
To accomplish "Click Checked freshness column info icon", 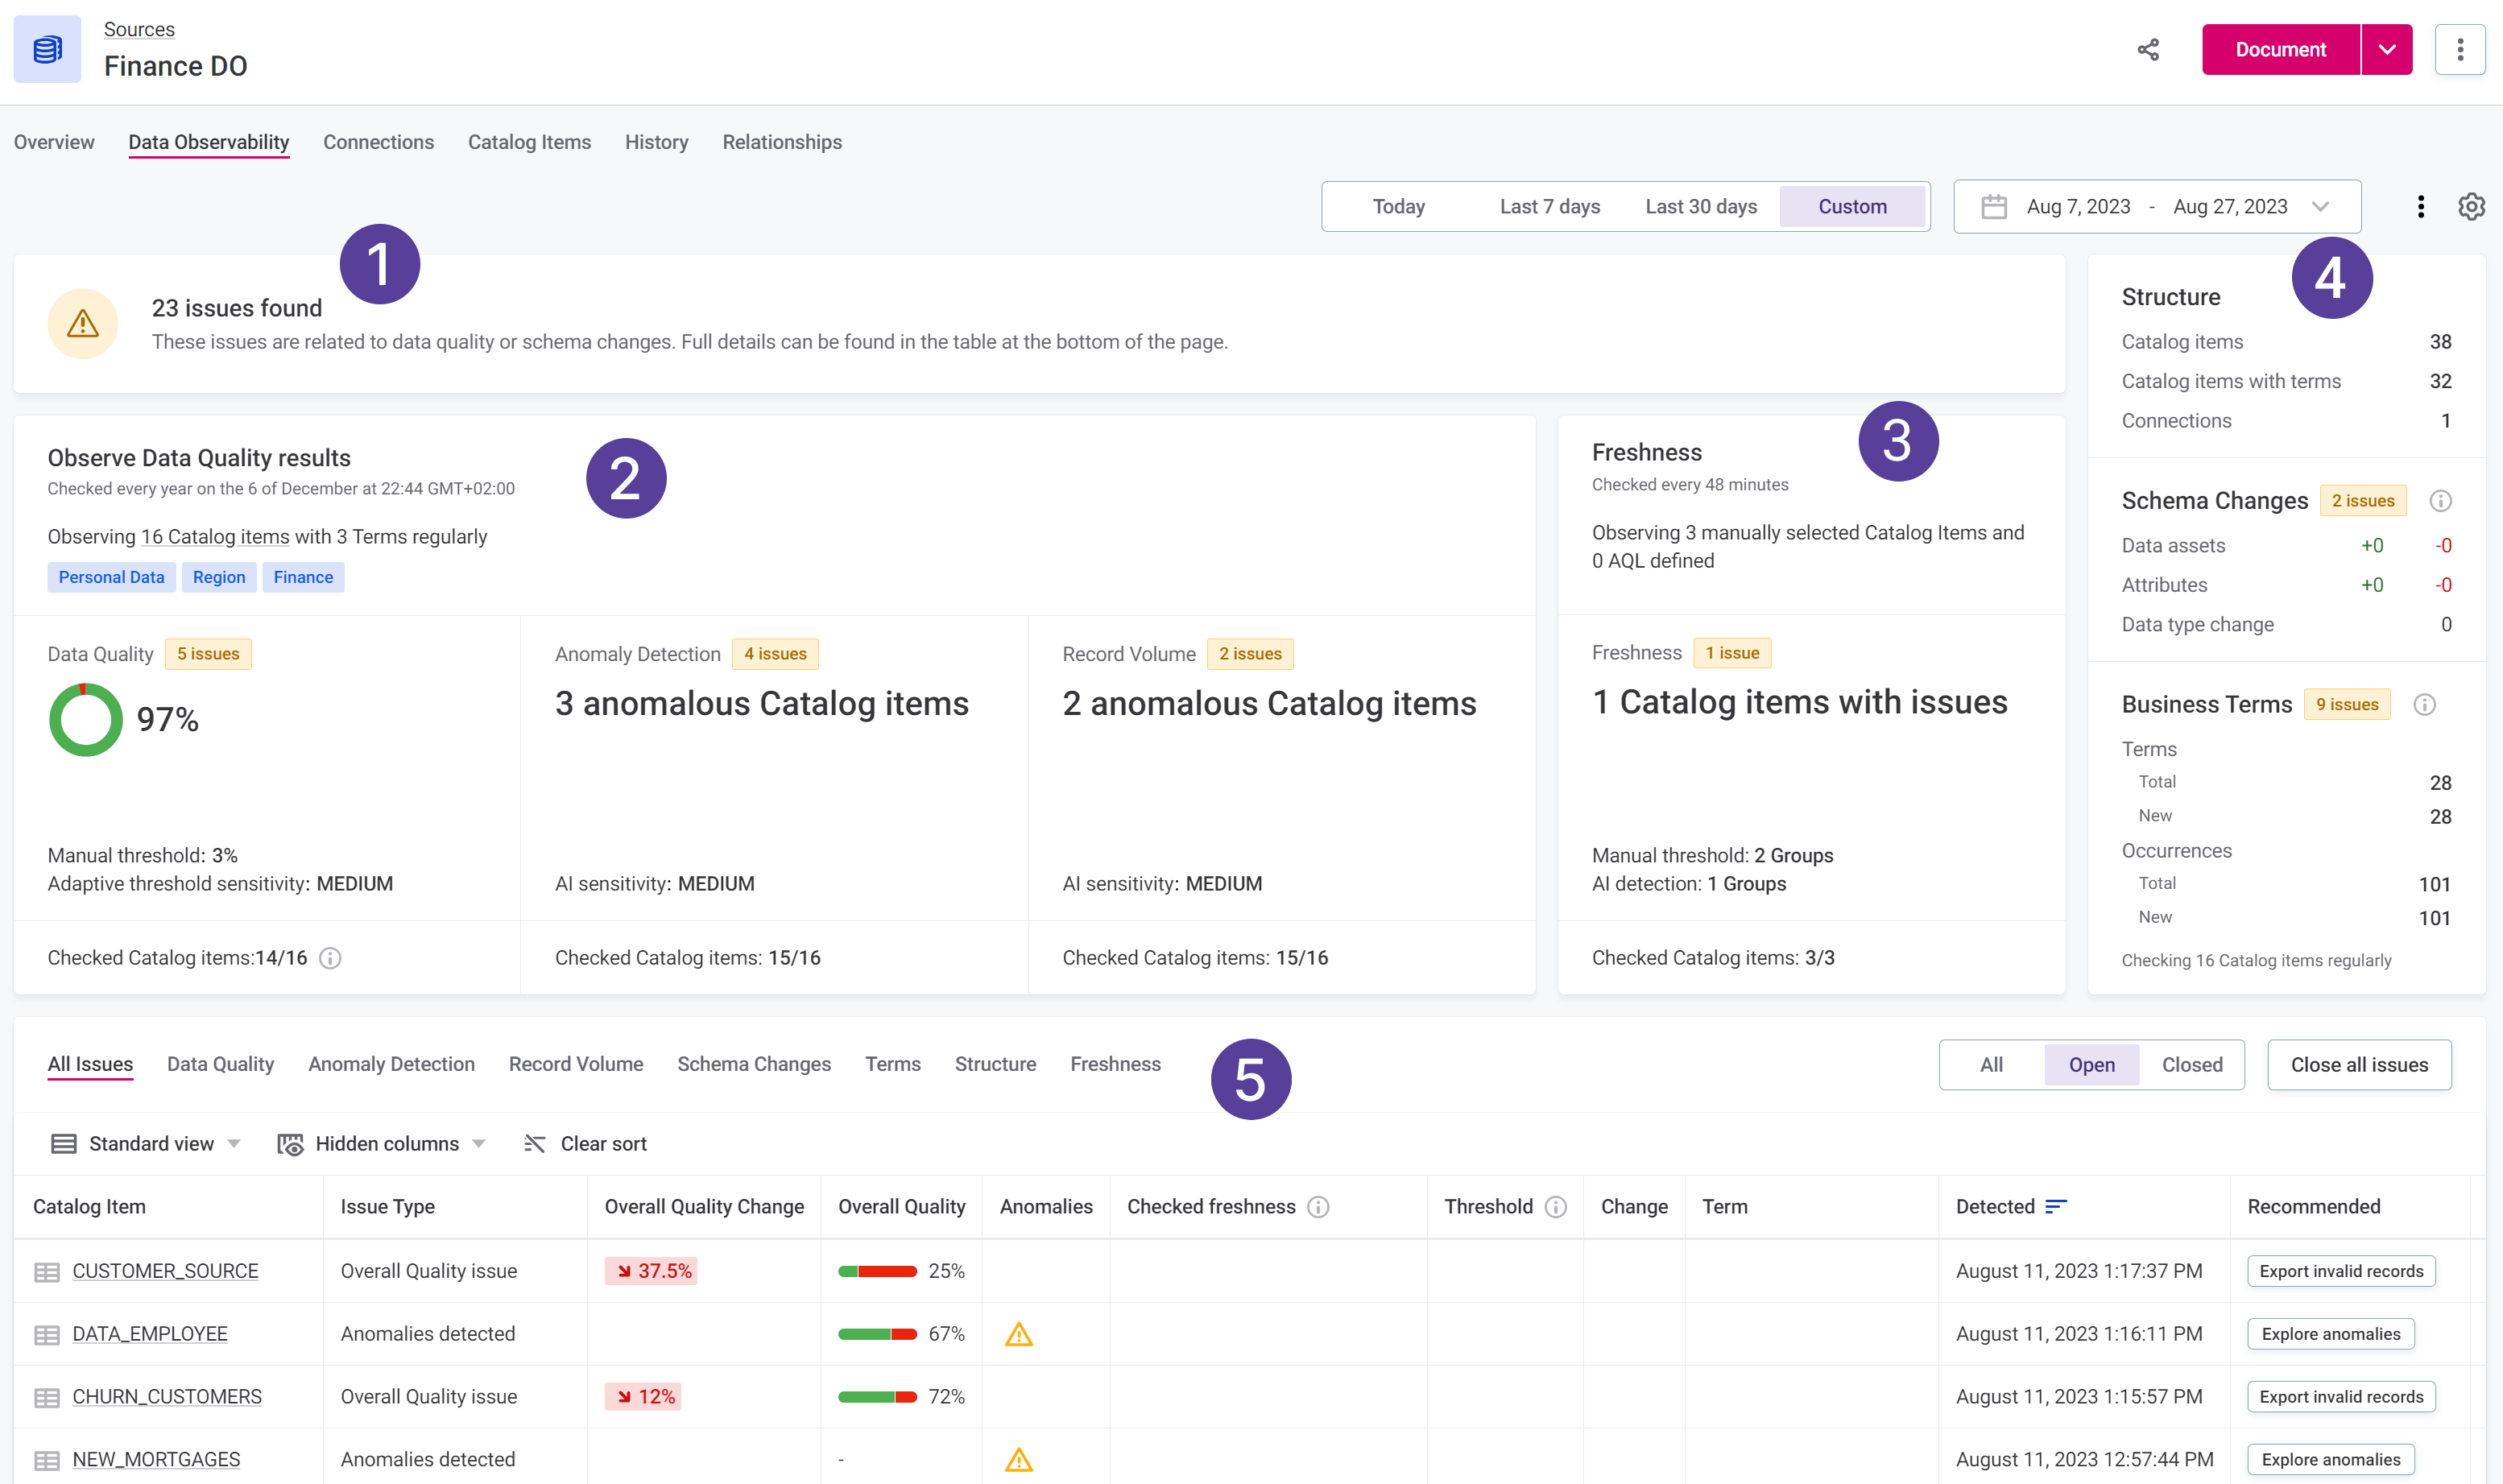I will [x=1318, y=1207].
